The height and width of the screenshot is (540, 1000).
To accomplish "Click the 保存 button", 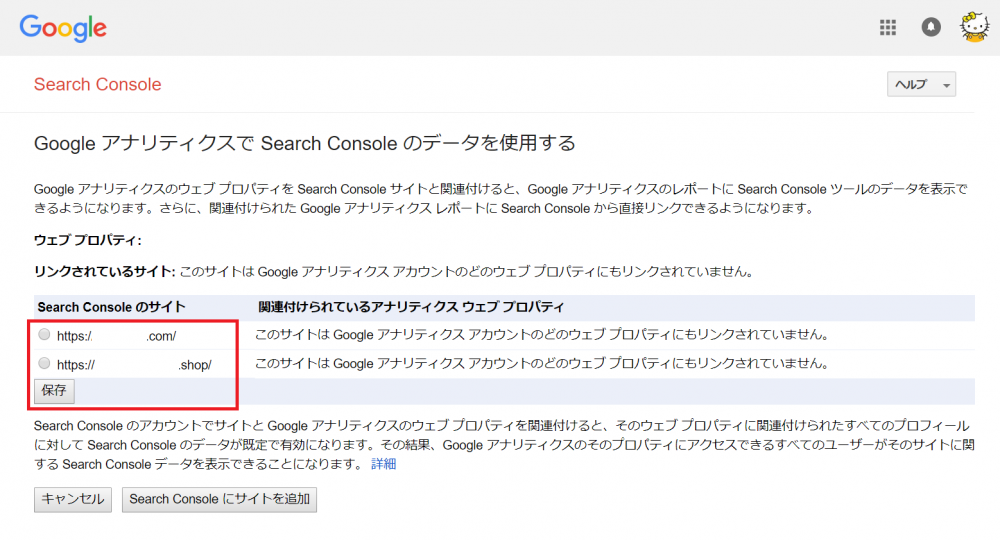I will [54, 390].
